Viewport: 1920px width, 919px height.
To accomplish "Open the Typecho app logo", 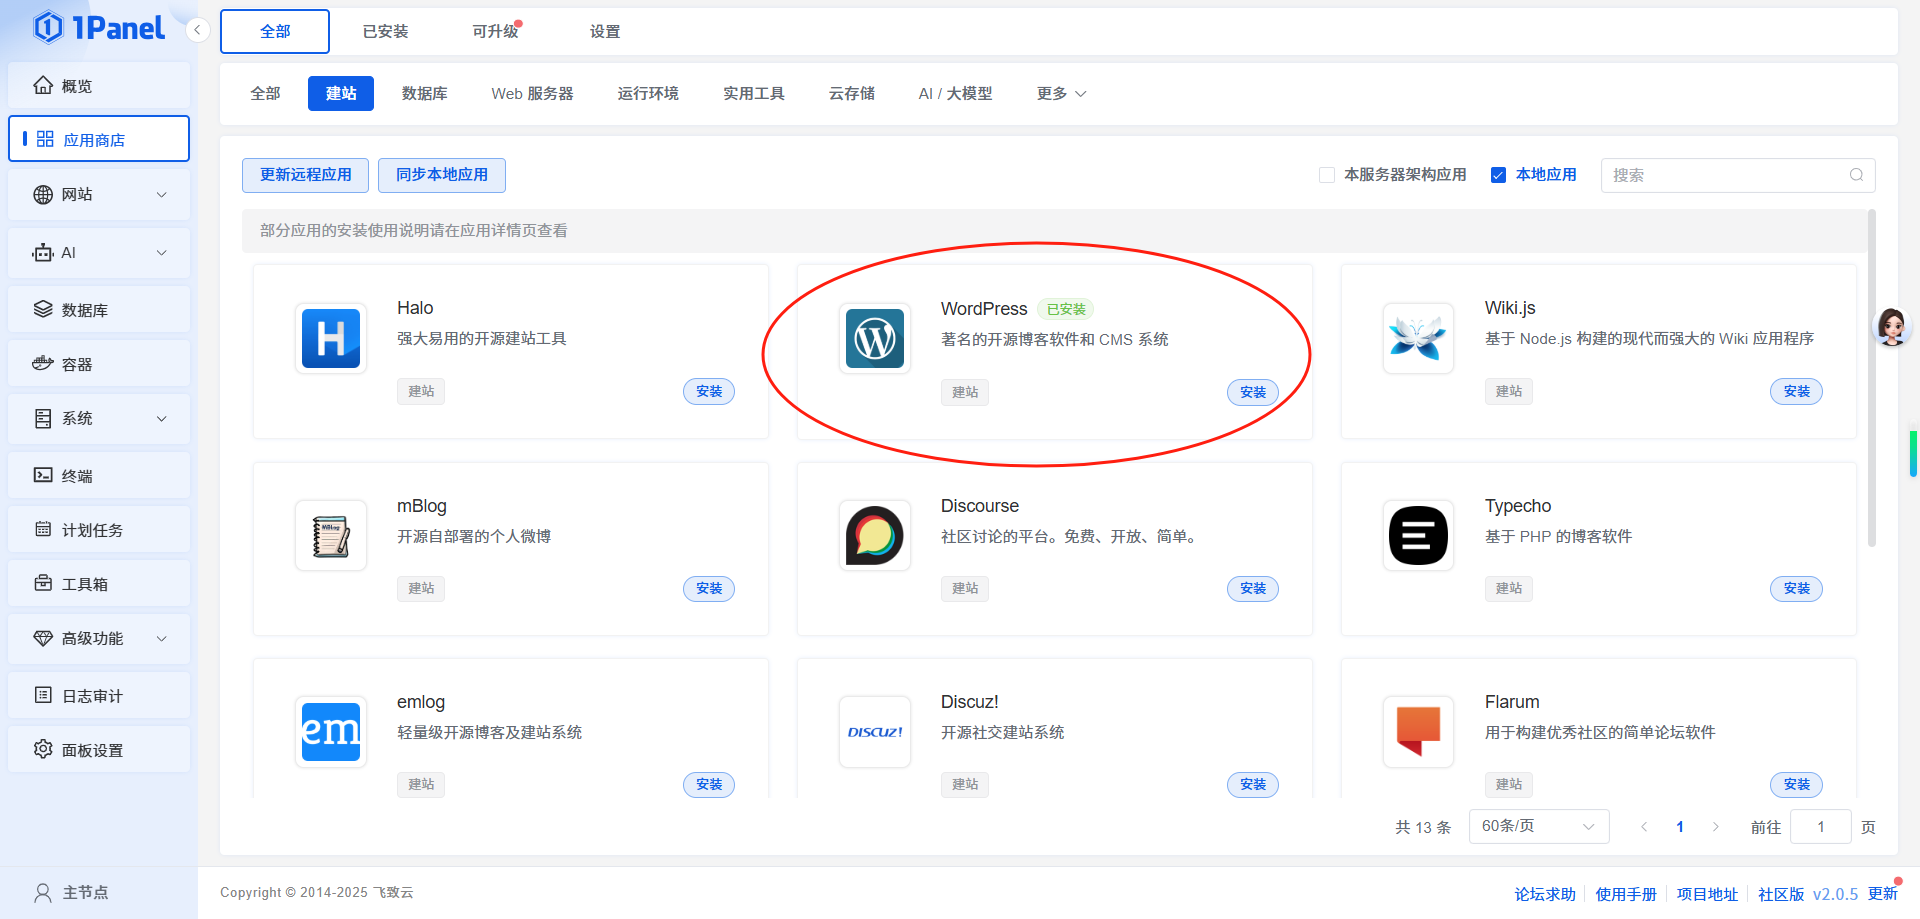I will [1418, 536].
